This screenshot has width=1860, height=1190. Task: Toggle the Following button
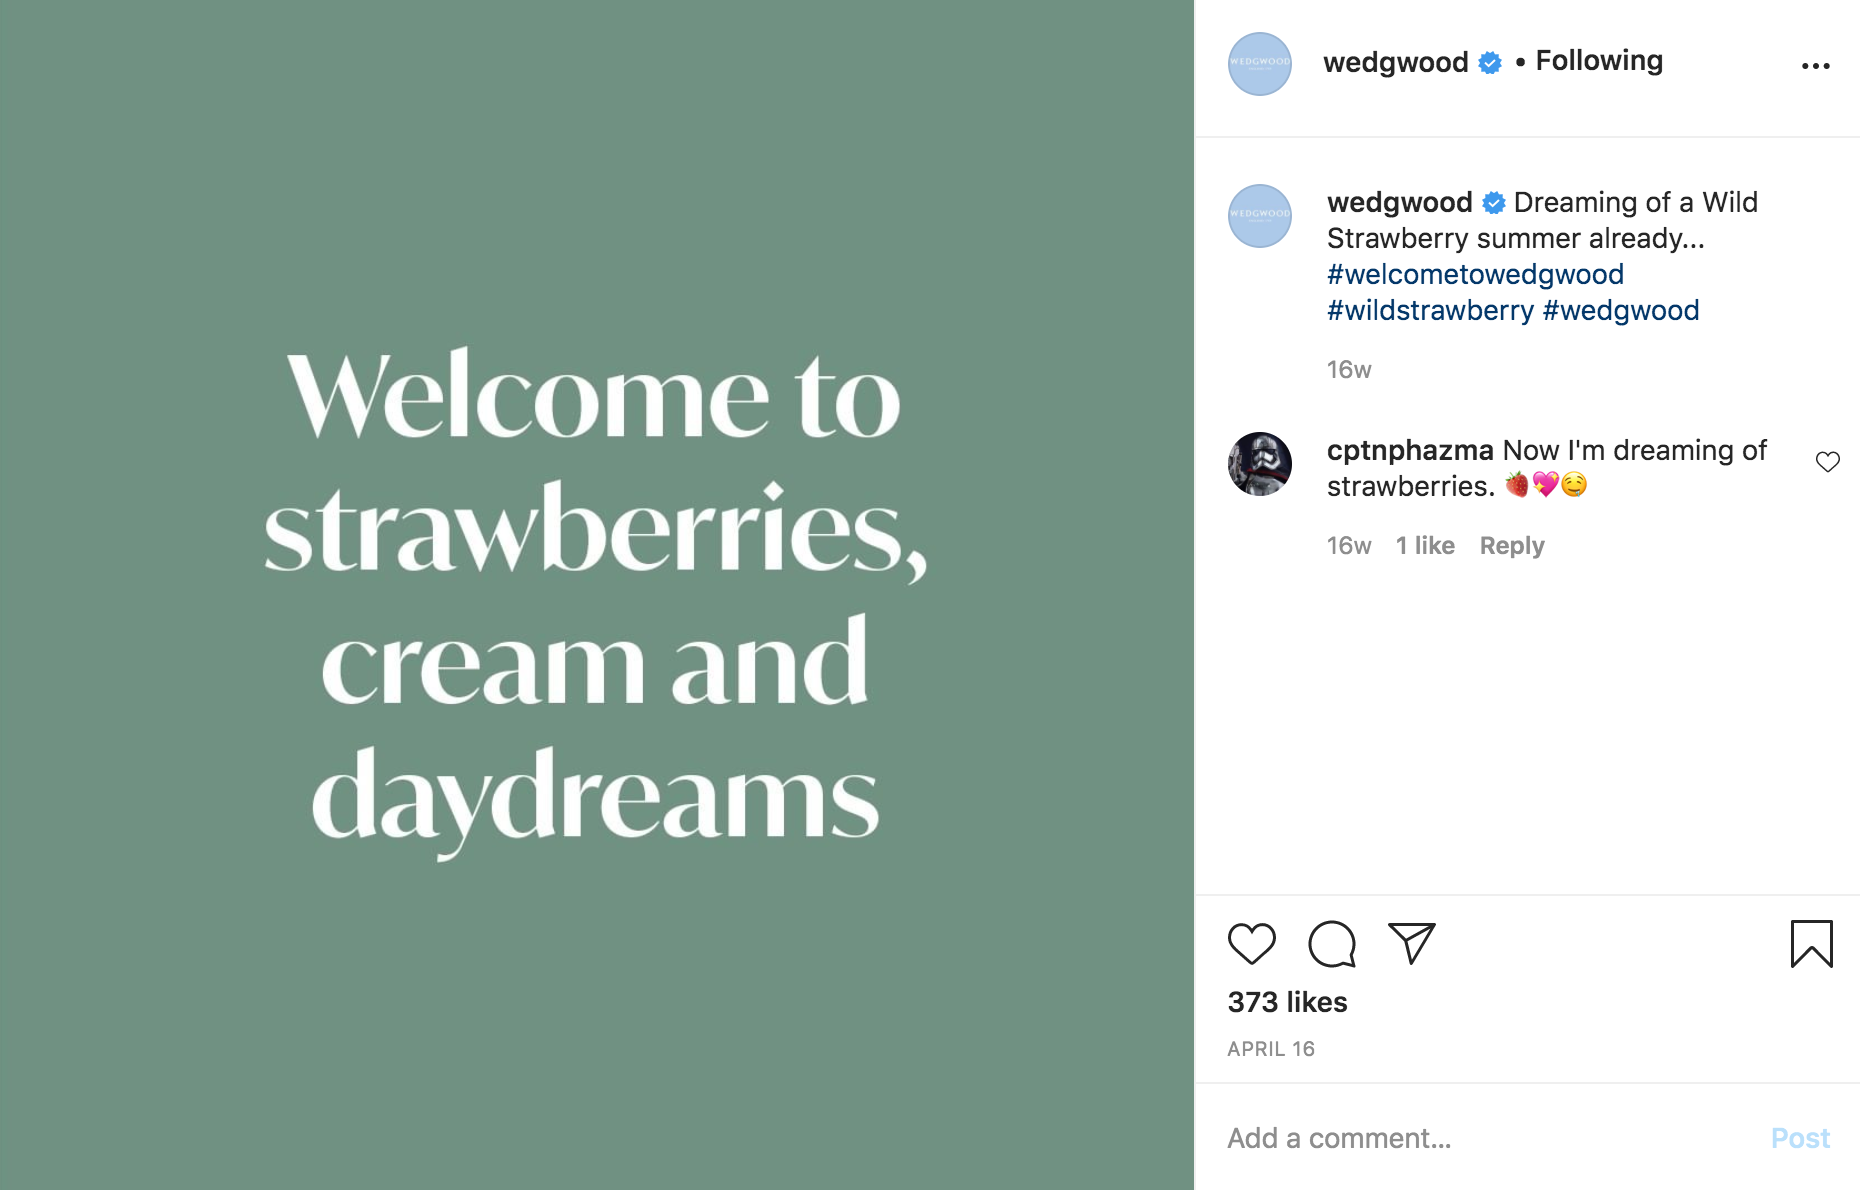pos(1599,61)
